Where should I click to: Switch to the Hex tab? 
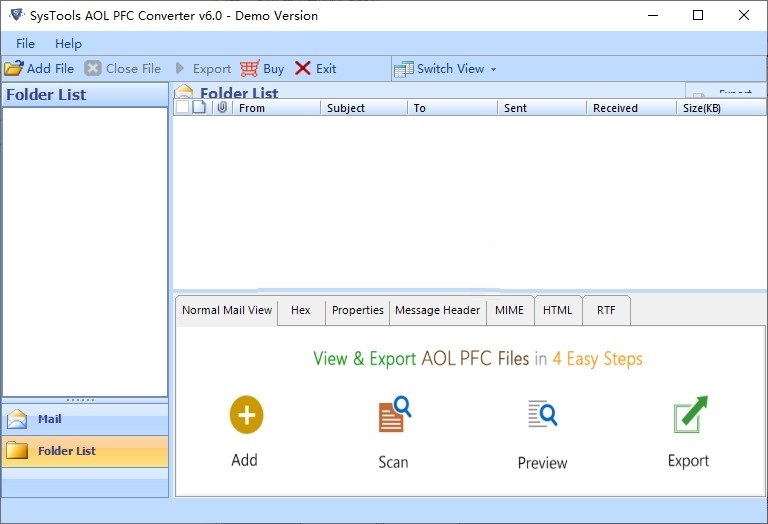click(300, 310)
